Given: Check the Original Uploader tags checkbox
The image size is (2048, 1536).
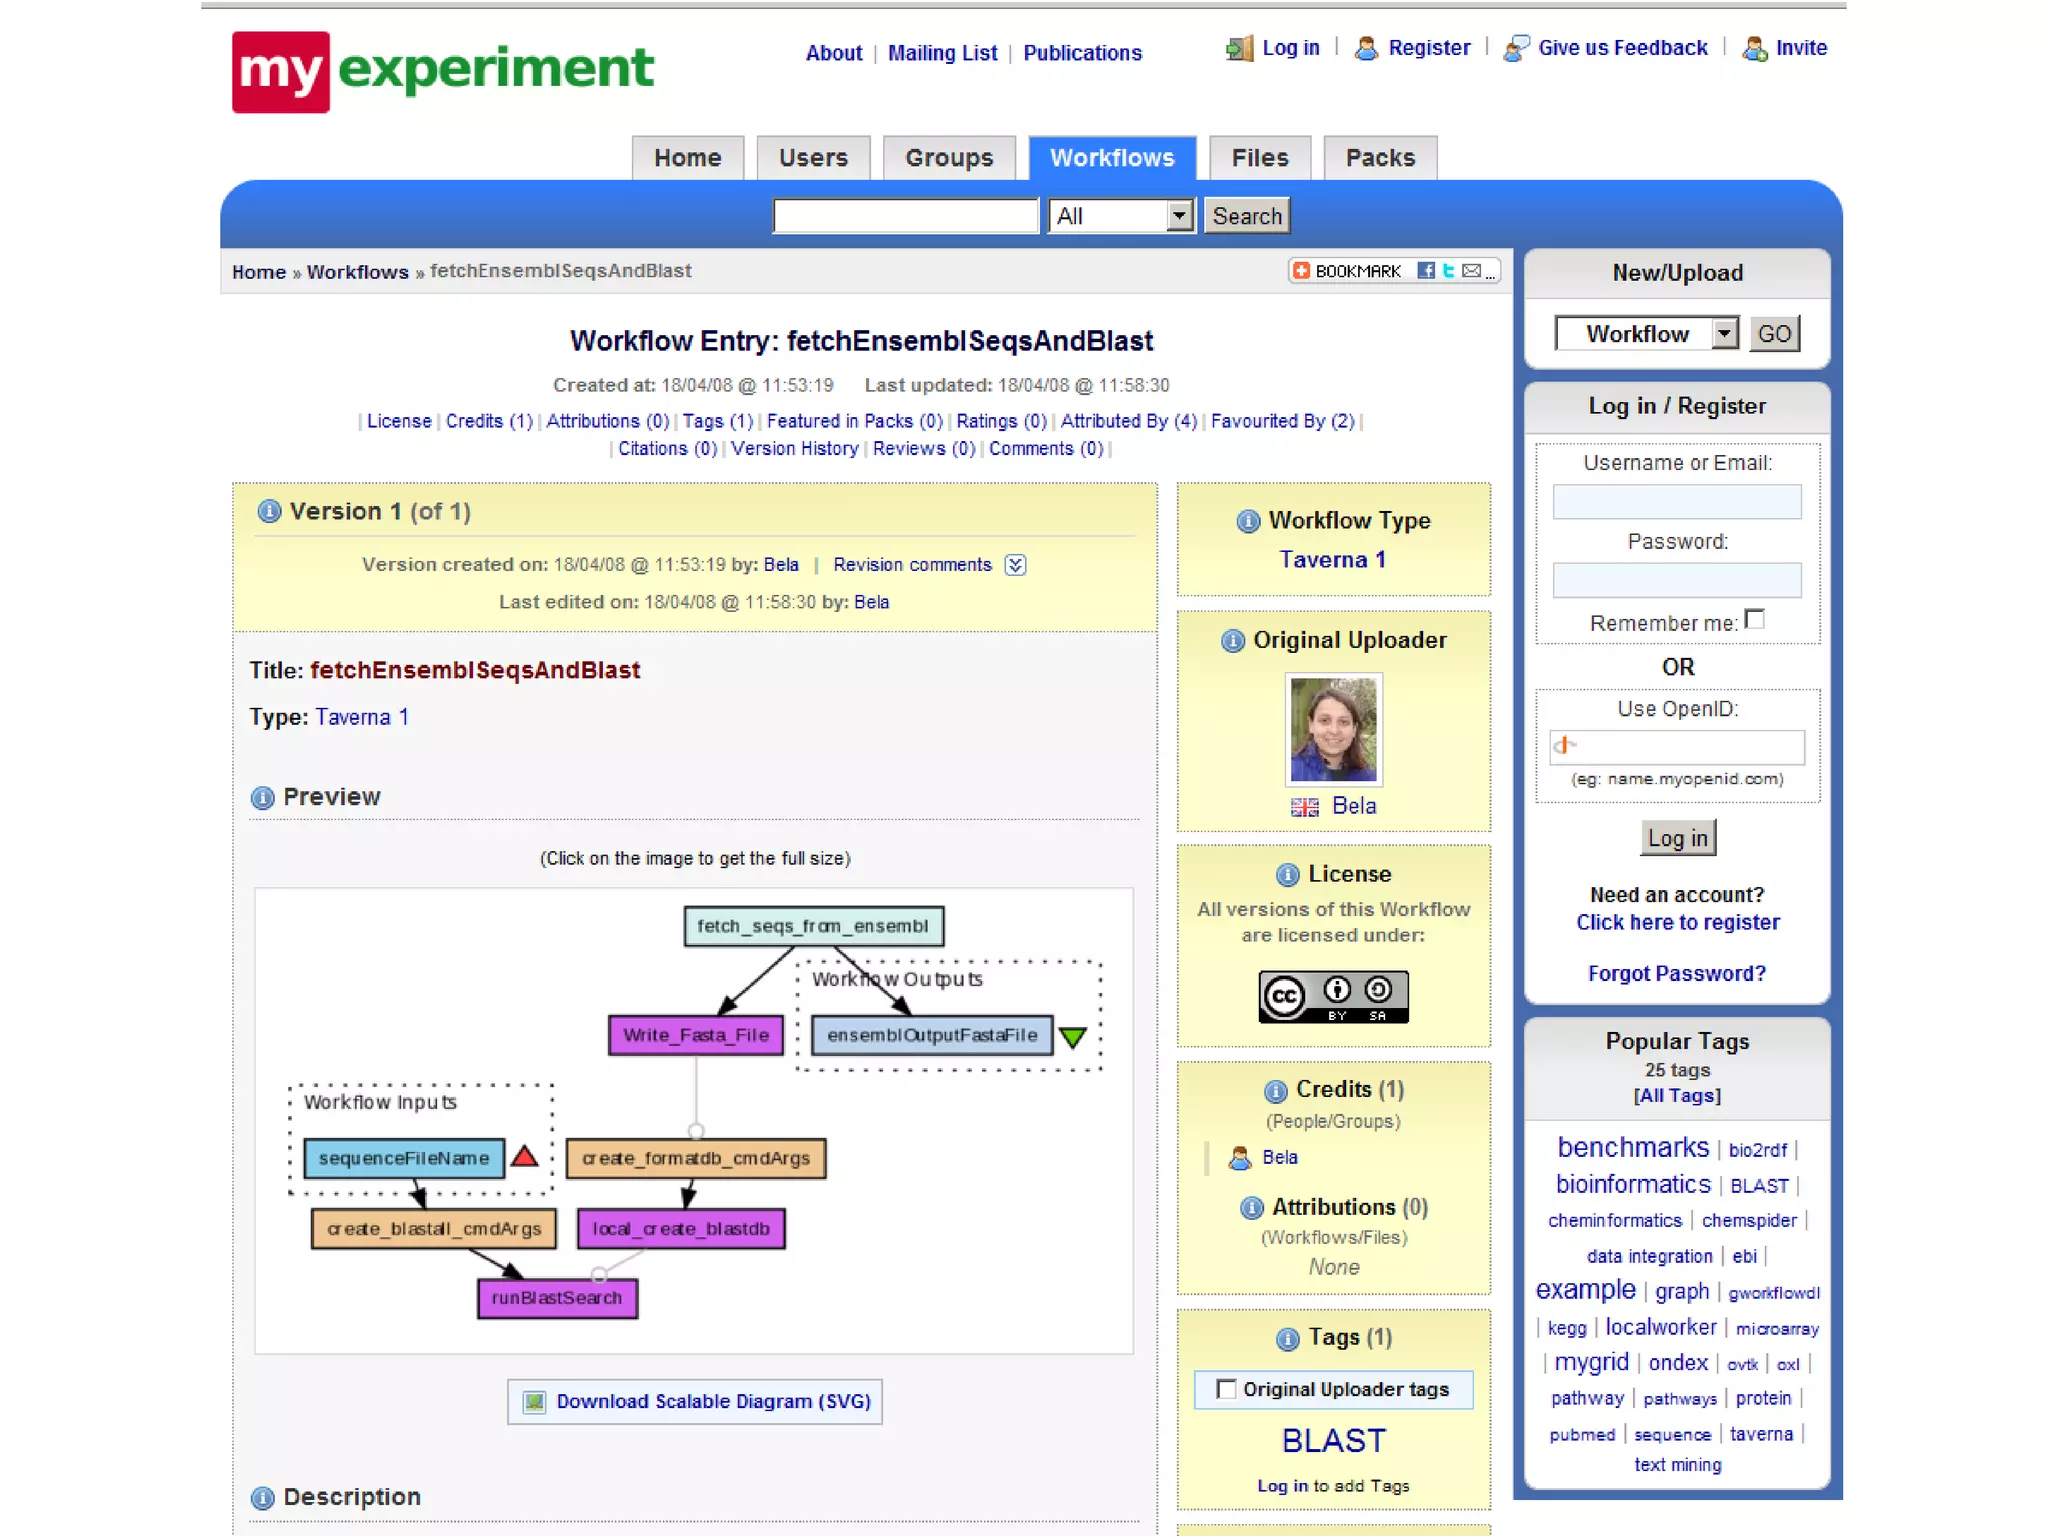Looking at the screenshot, I should pyautogui.click(x=1226, y=1389).
